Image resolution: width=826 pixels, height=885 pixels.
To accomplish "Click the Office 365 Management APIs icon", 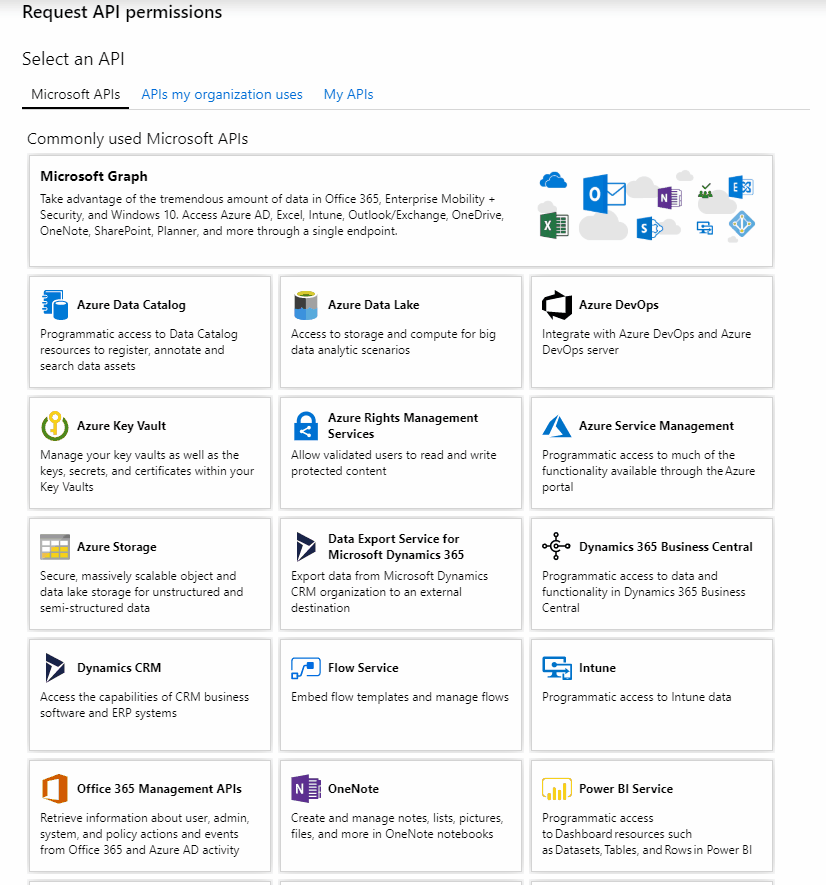I will tap(55, 788).
